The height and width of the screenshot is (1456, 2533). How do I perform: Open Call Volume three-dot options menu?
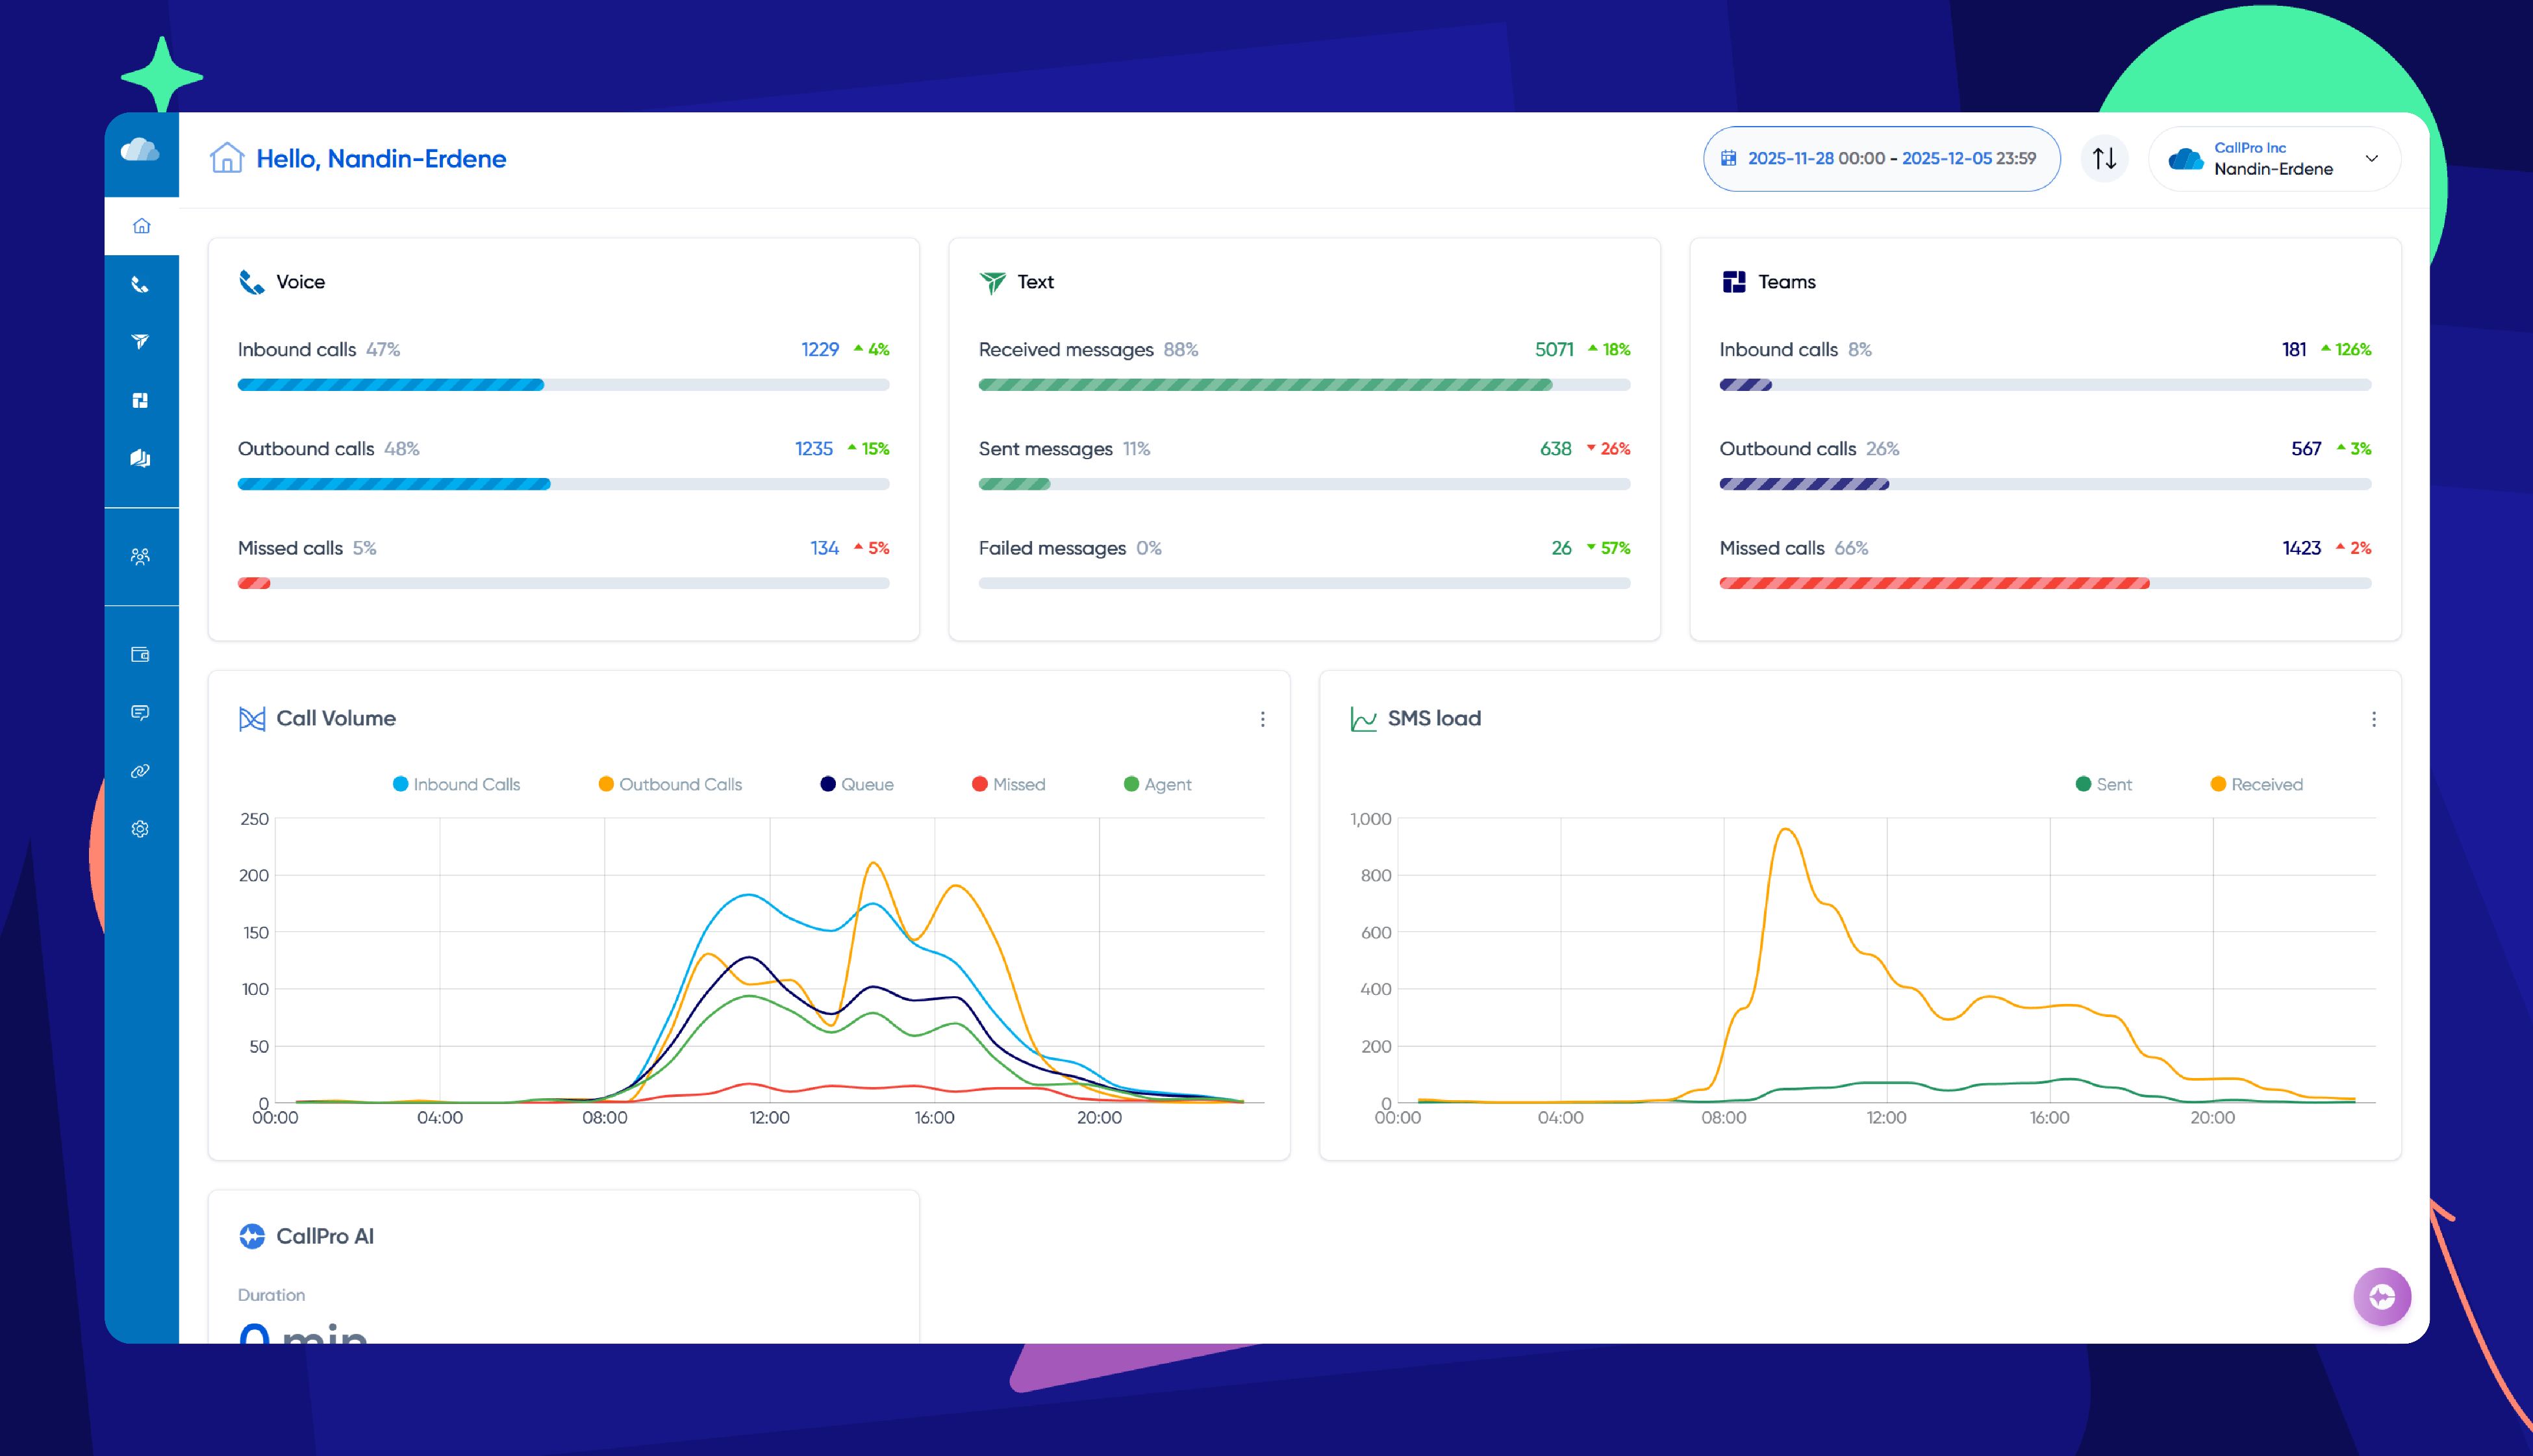(x=1262, y=719)
